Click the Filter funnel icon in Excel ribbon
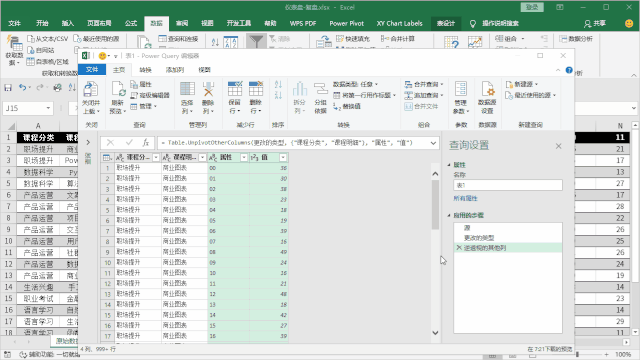This screenshot has width=640, height=360. pyautogui.click(x=256, y=42)
